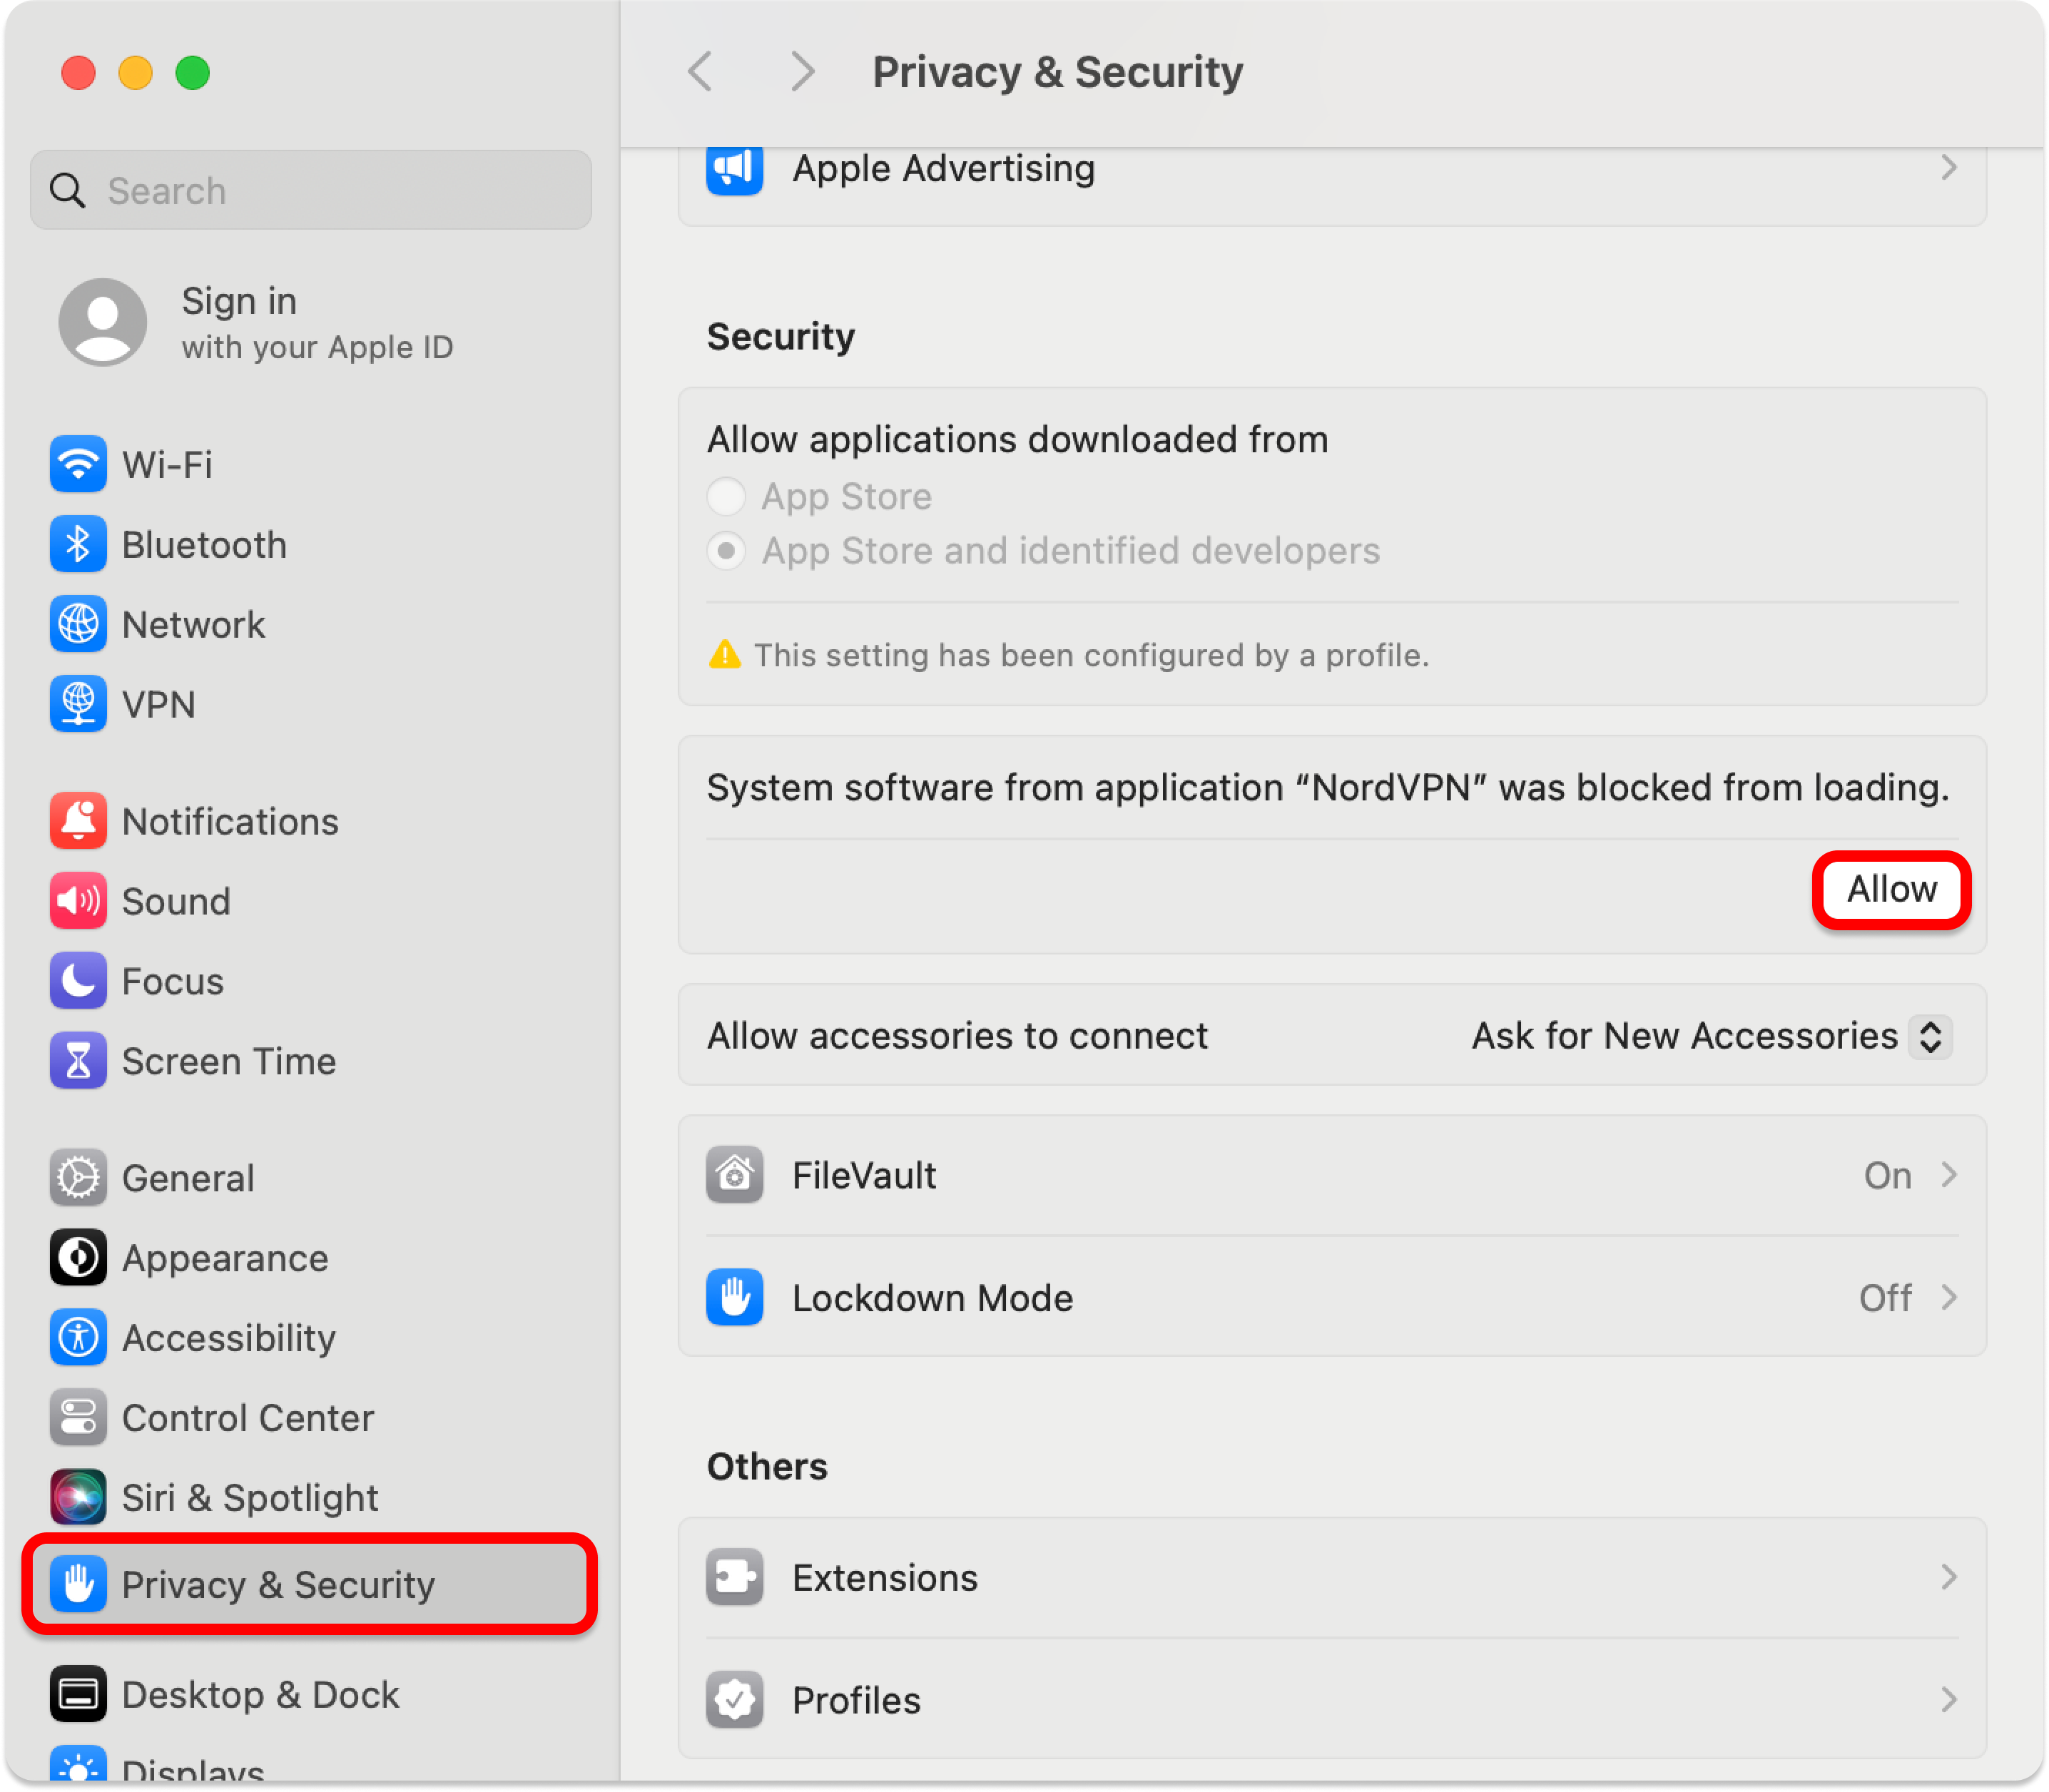Allow NordVPN system software to load
Screen dimensions: 2049x1792
(x=1889, y=889)
